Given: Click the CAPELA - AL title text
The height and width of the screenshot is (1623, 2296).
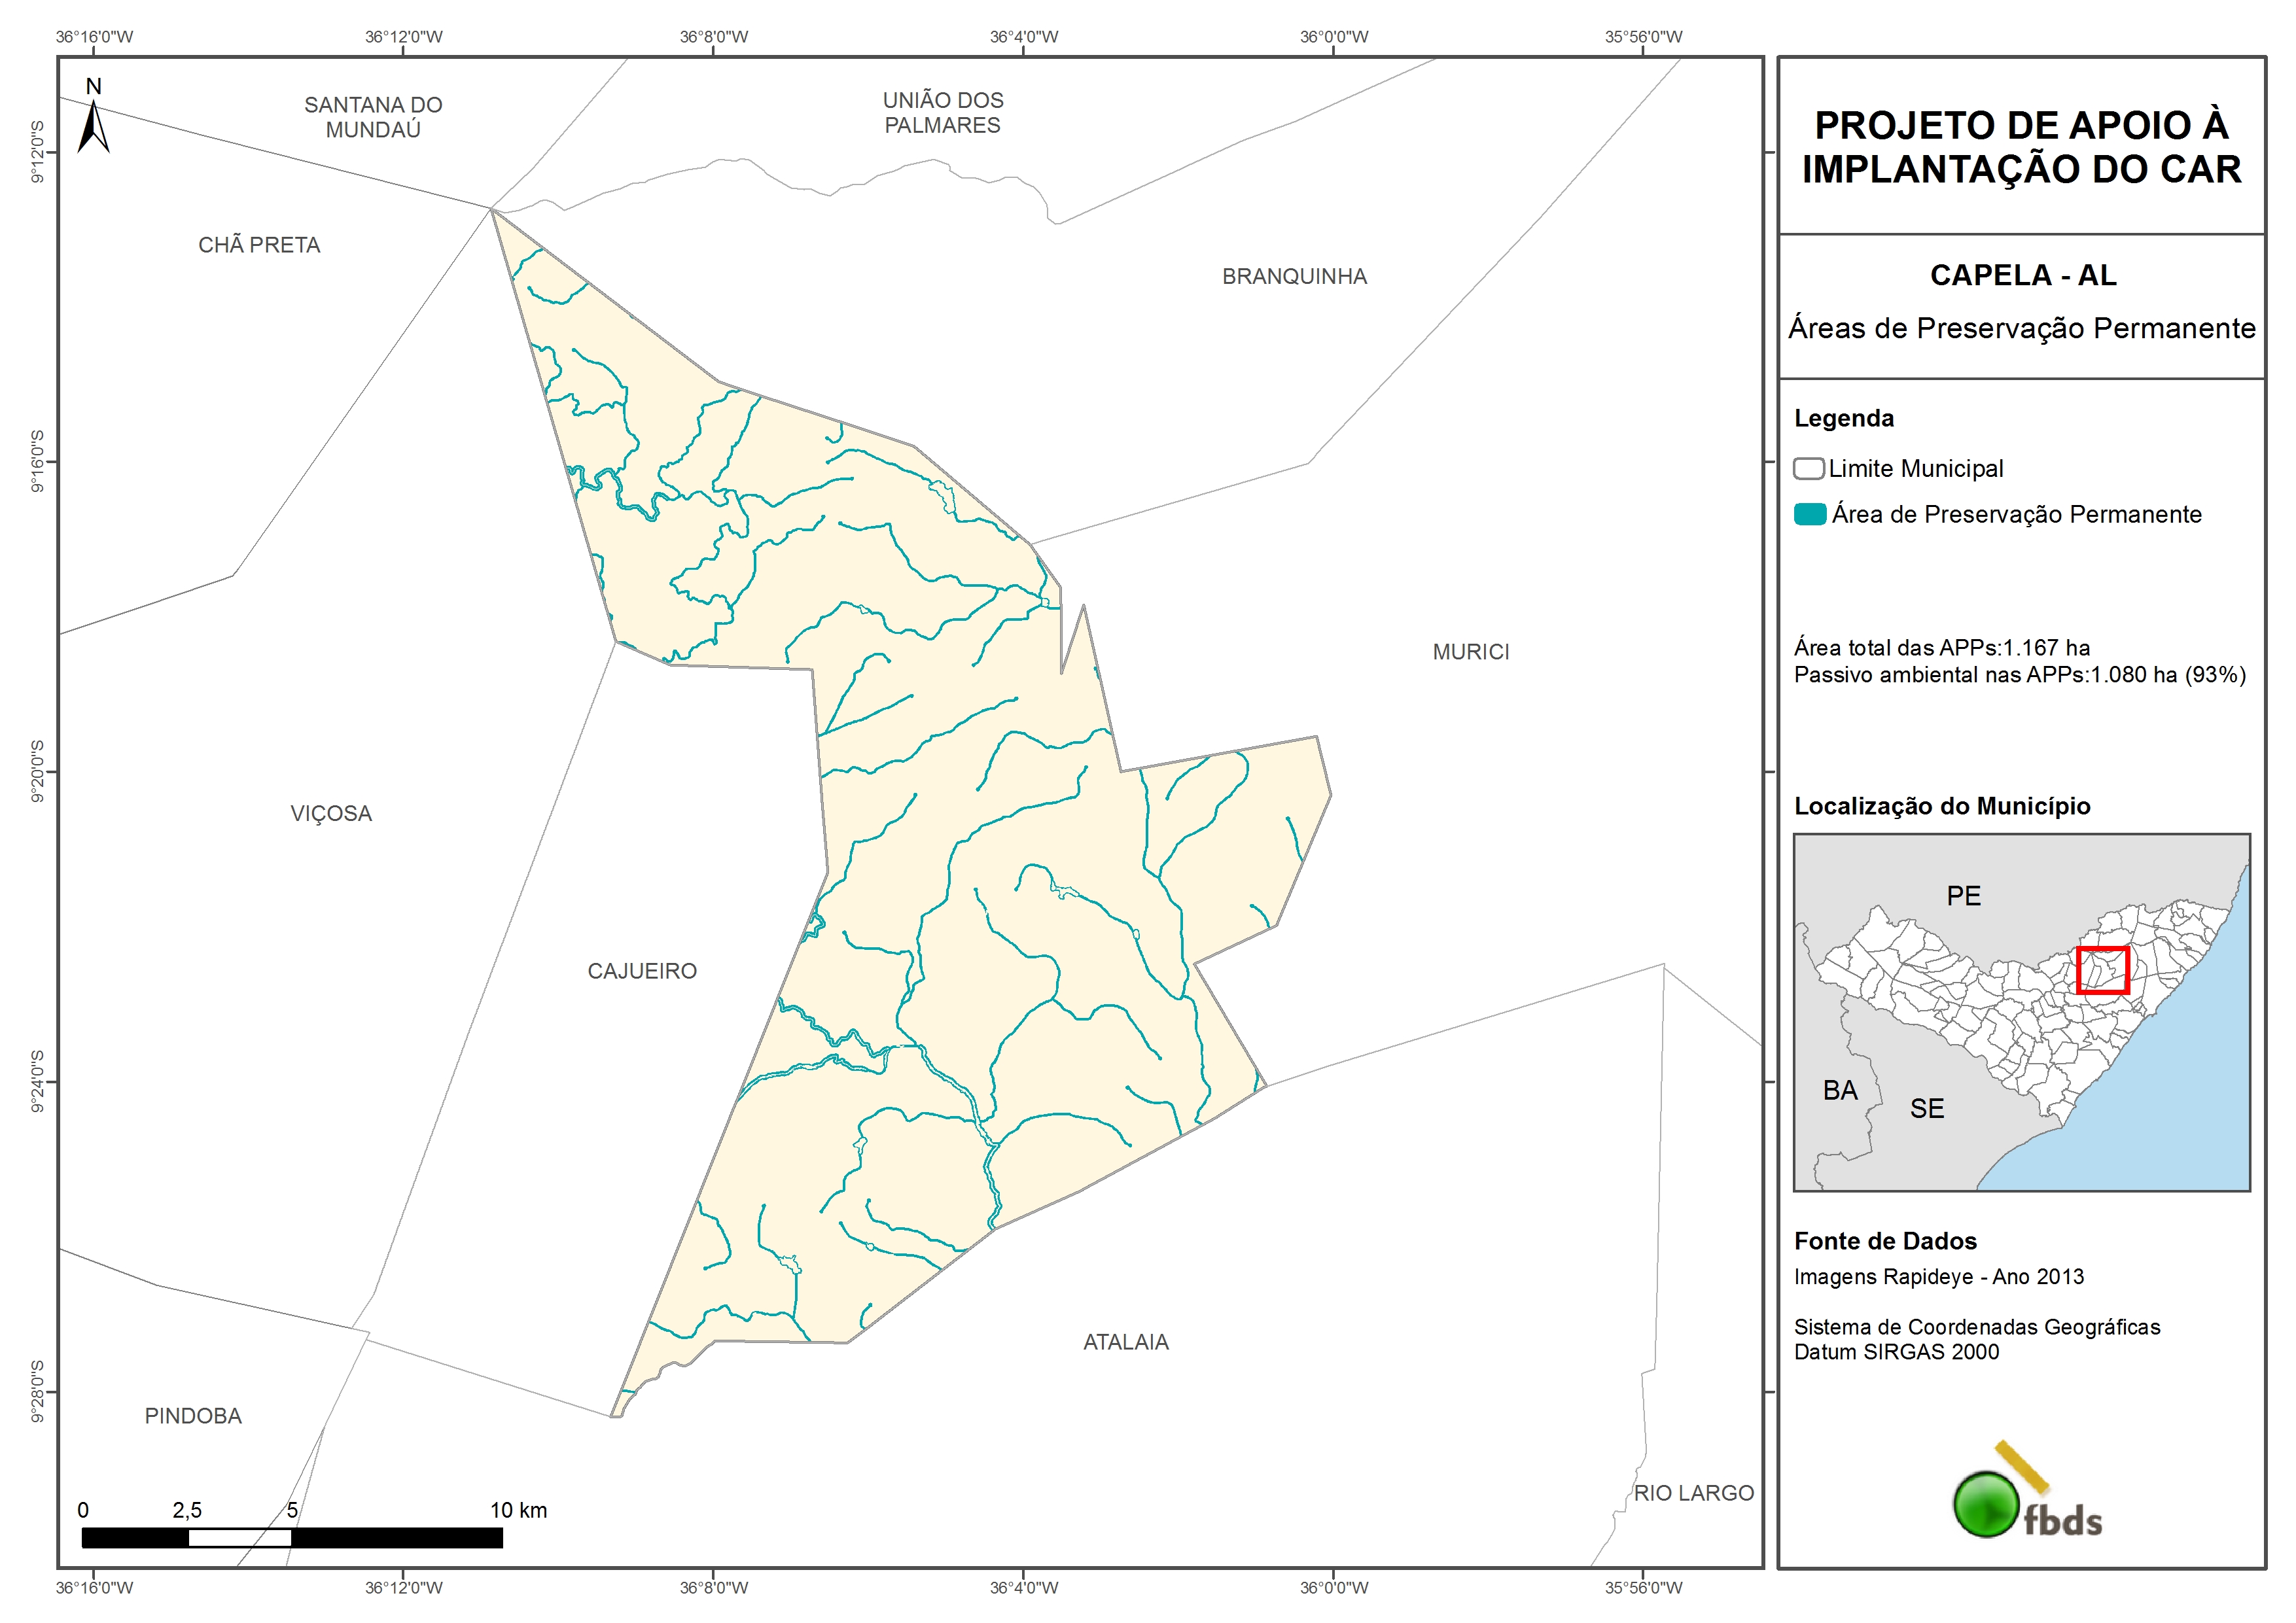Looking at the screenshot, I should tap(2022, 275).
